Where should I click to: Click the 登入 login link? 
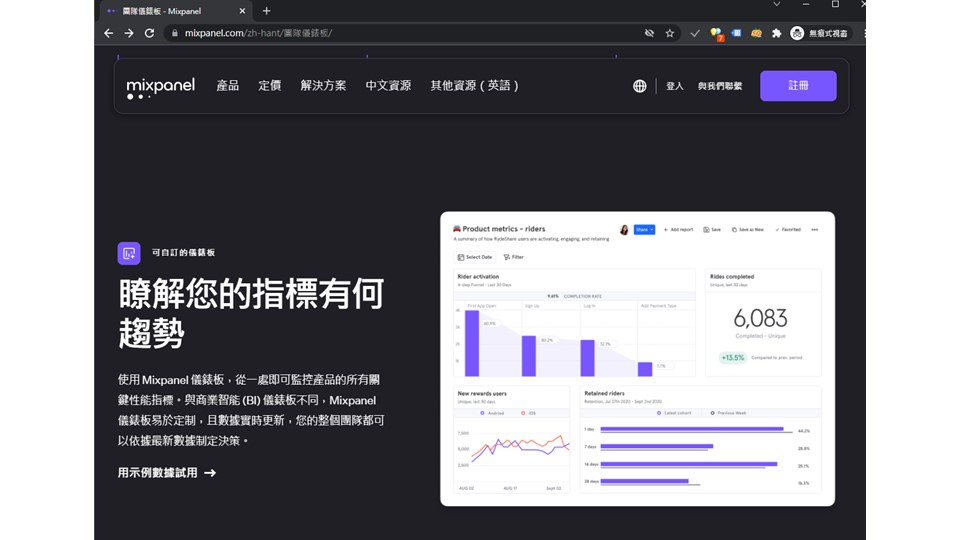pyautogui.click(x=675, y=86)
